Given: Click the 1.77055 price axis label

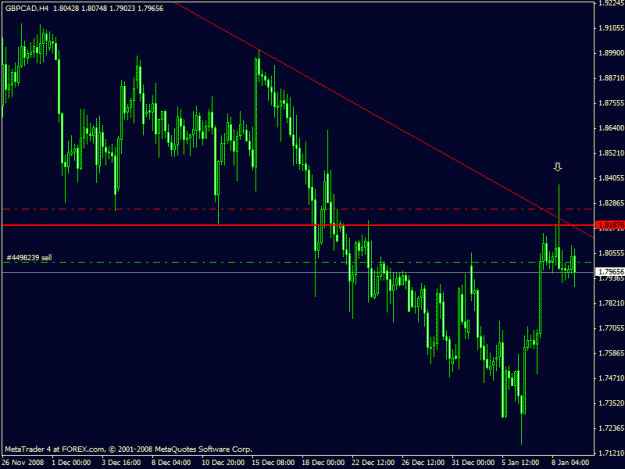Looking at the screenshot, I should pos(611,328).
